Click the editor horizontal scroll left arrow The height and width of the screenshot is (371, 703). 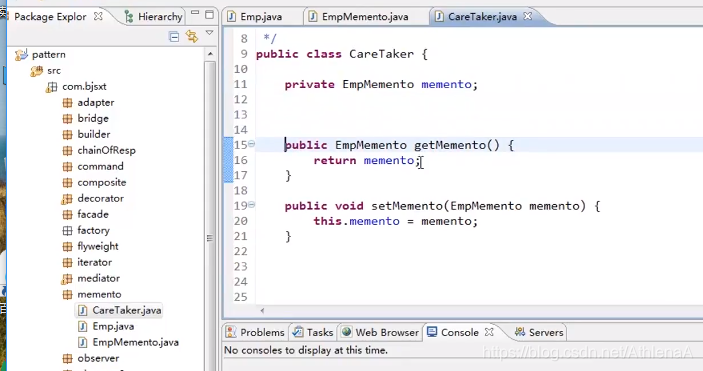(262, 310)
